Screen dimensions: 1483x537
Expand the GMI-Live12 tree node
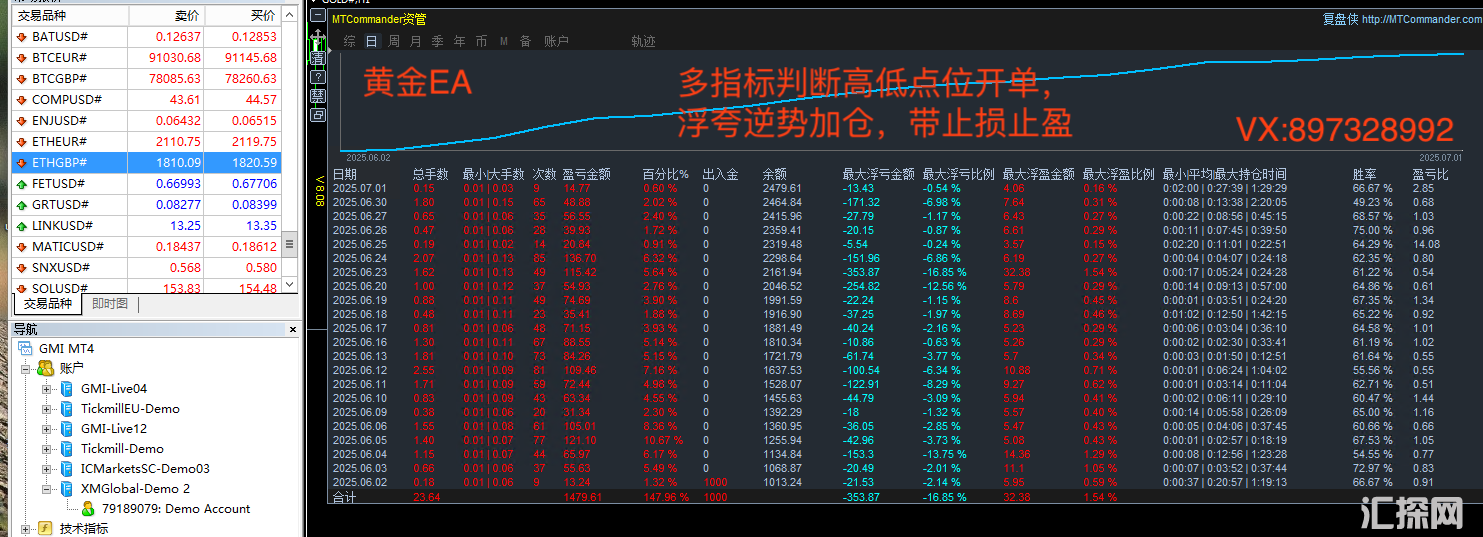[x=47, y=429]
